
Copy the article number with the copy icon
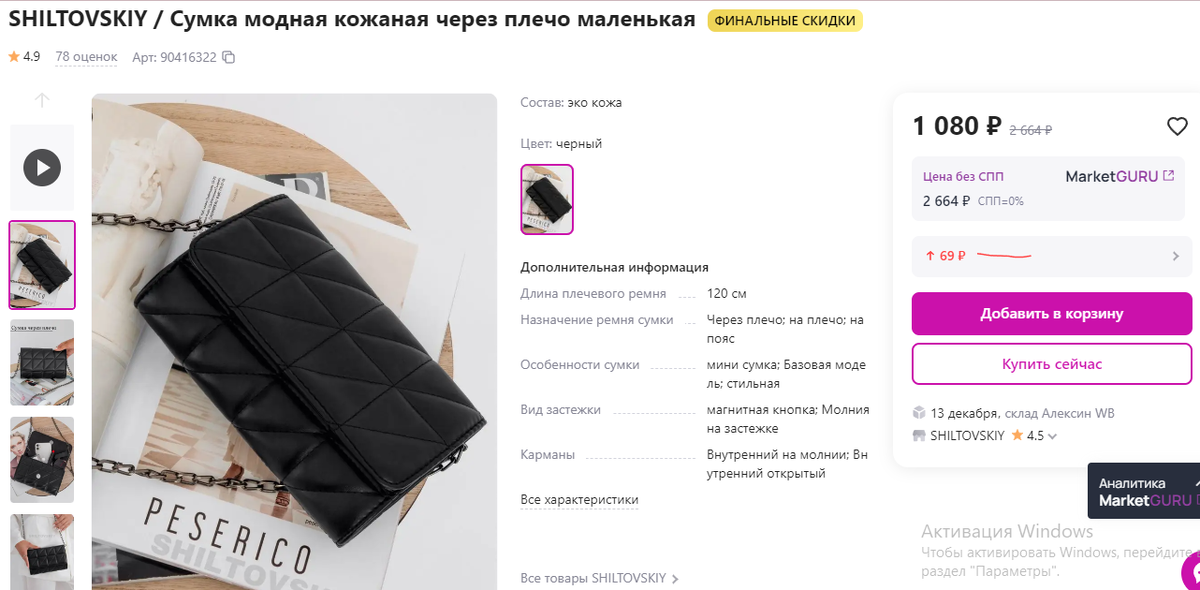tap(229, 58)
